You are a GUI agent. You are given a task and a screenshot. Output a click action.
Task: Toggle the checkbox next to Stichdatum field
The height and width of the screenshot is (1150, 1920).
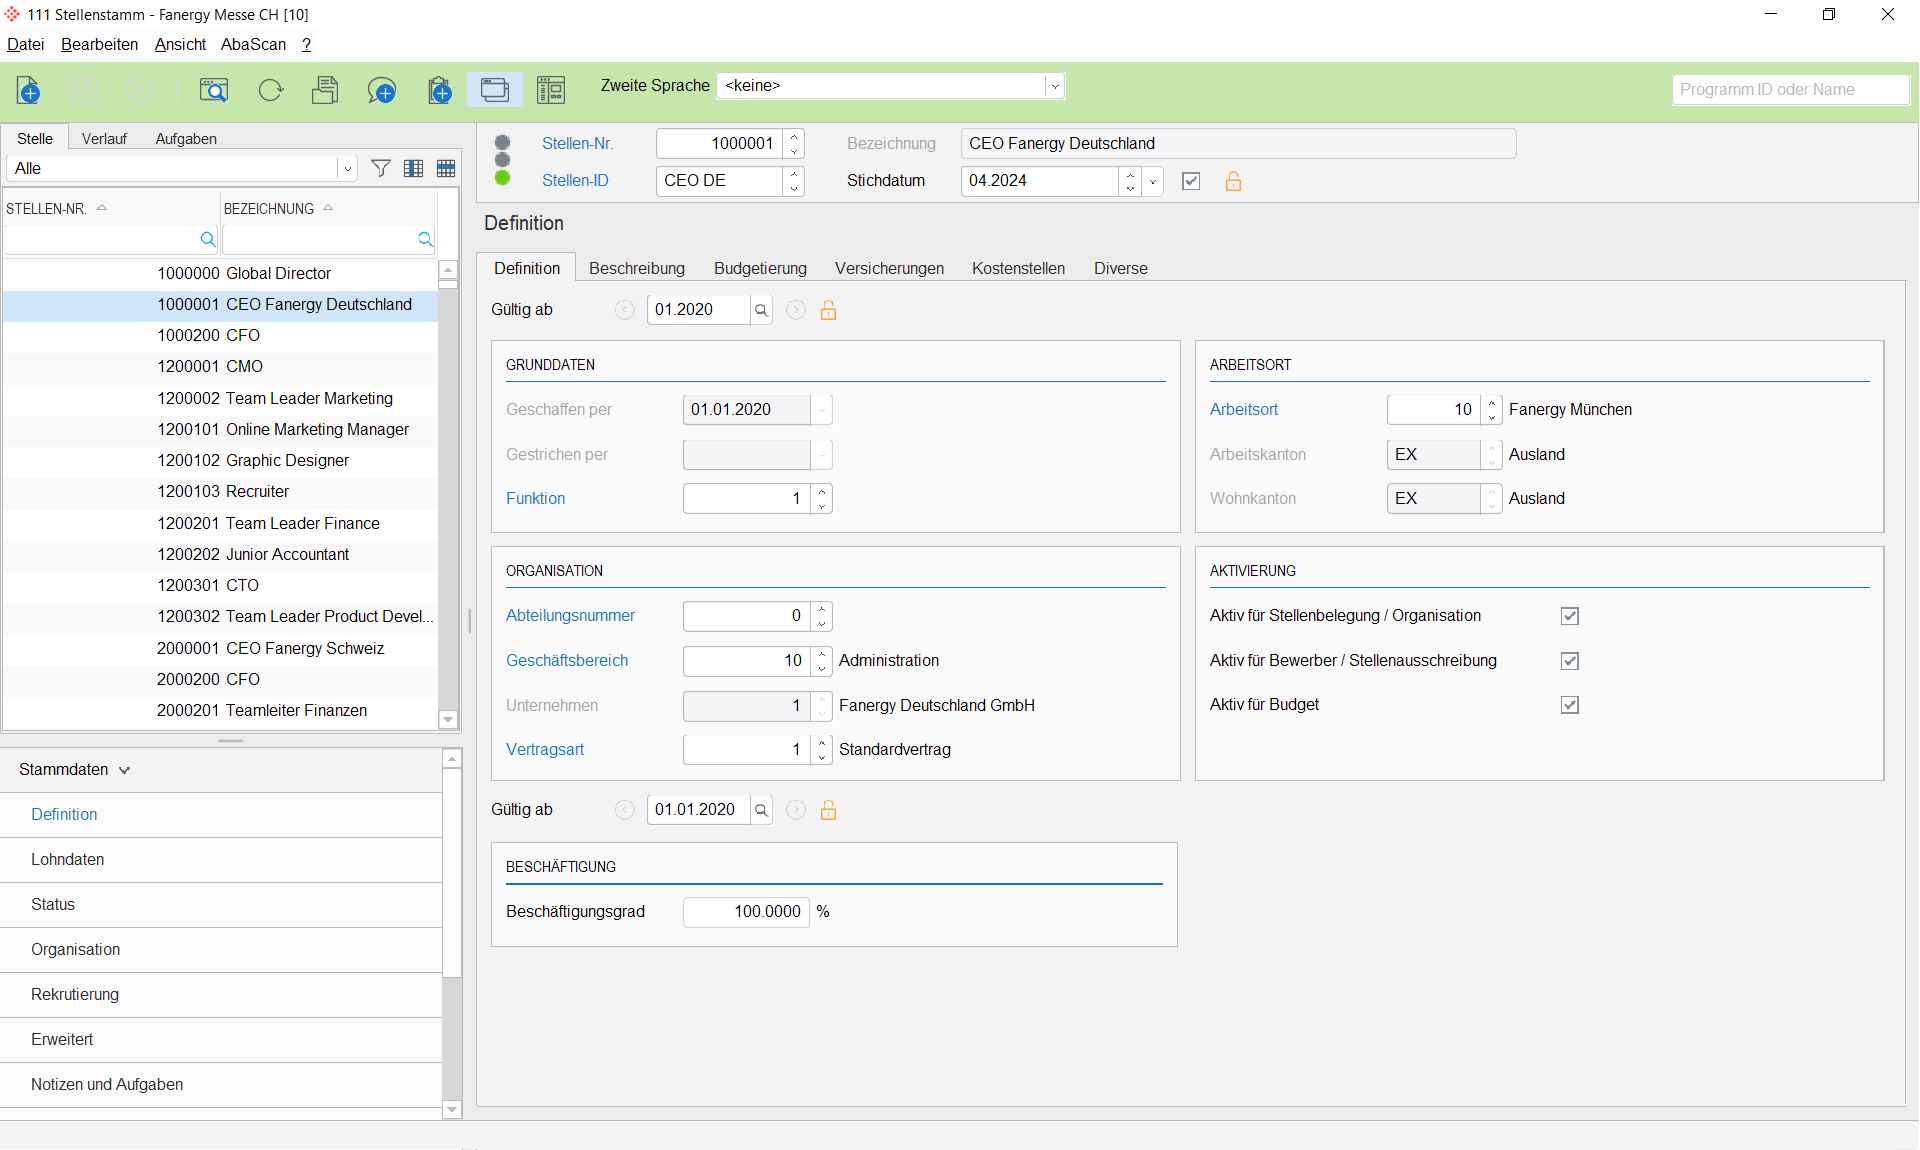pyautogui.click(x=1191, y=181)
